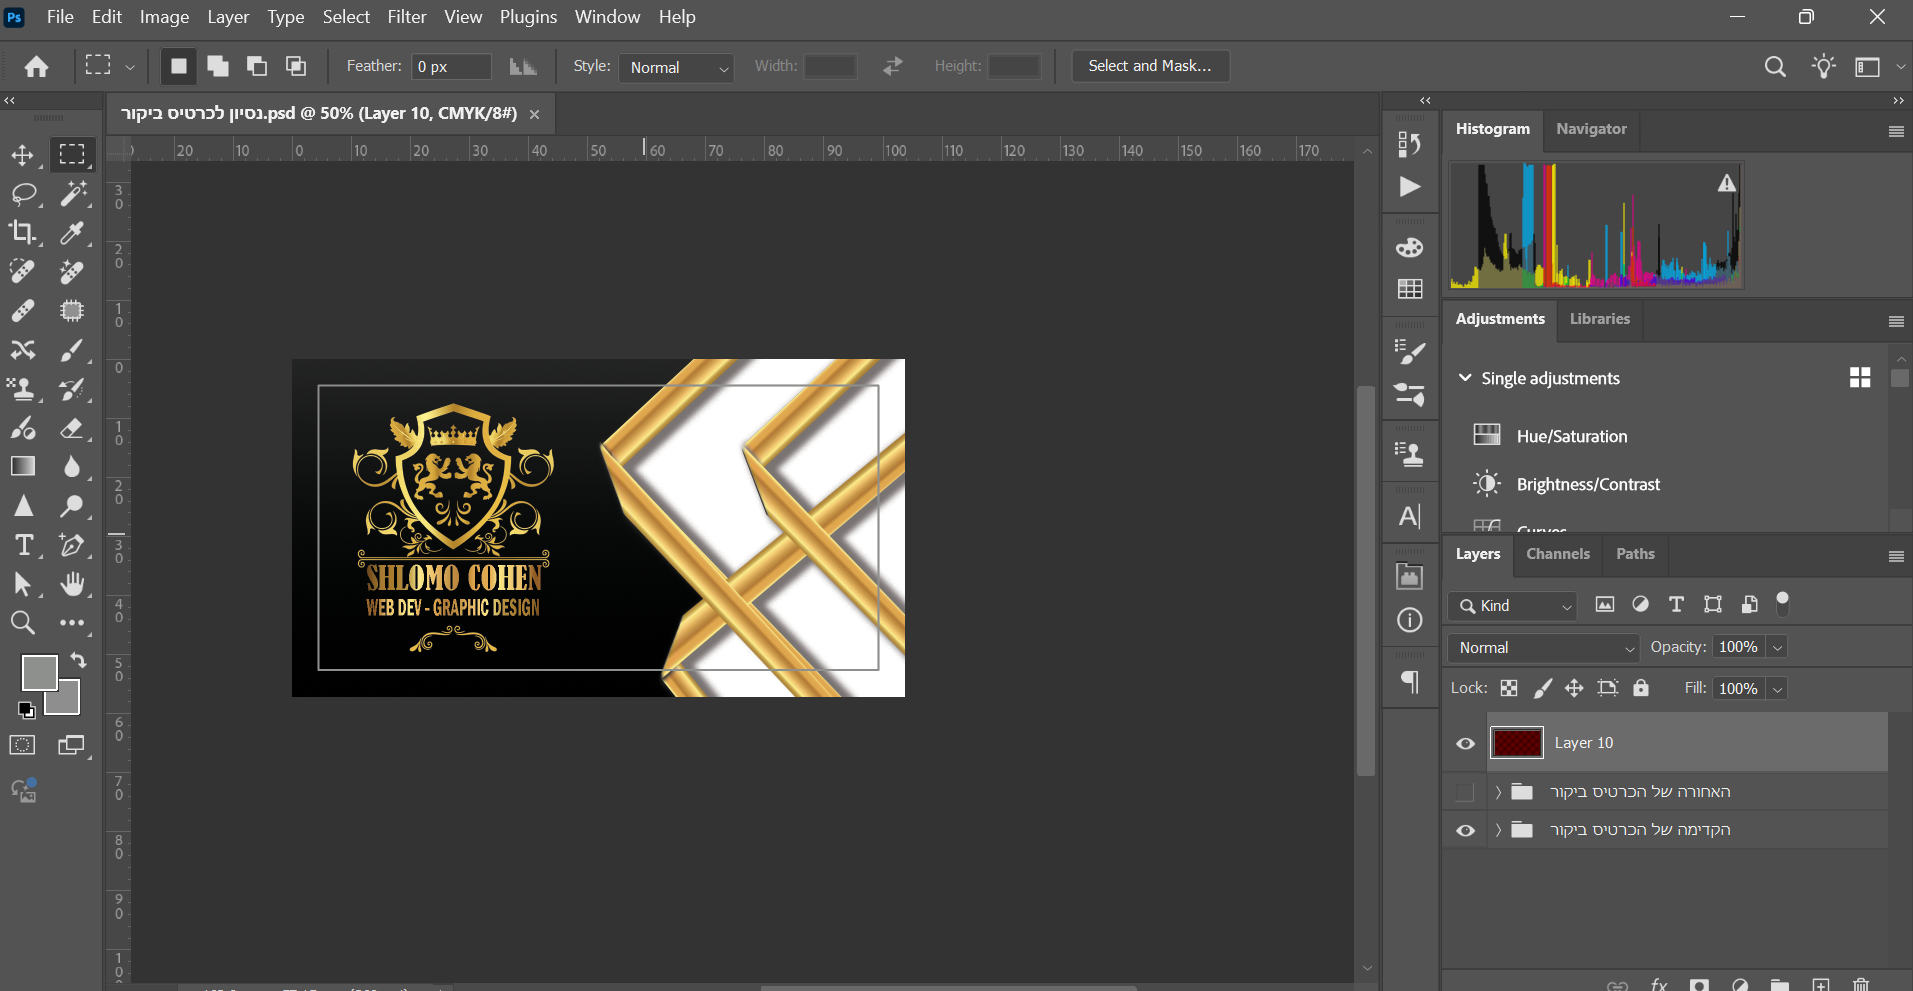Image resolution: width=1913 pixels, height=991 pixels.
Task: Open the layer blend mode dropdown
Action: click(x=1543, y=648)
